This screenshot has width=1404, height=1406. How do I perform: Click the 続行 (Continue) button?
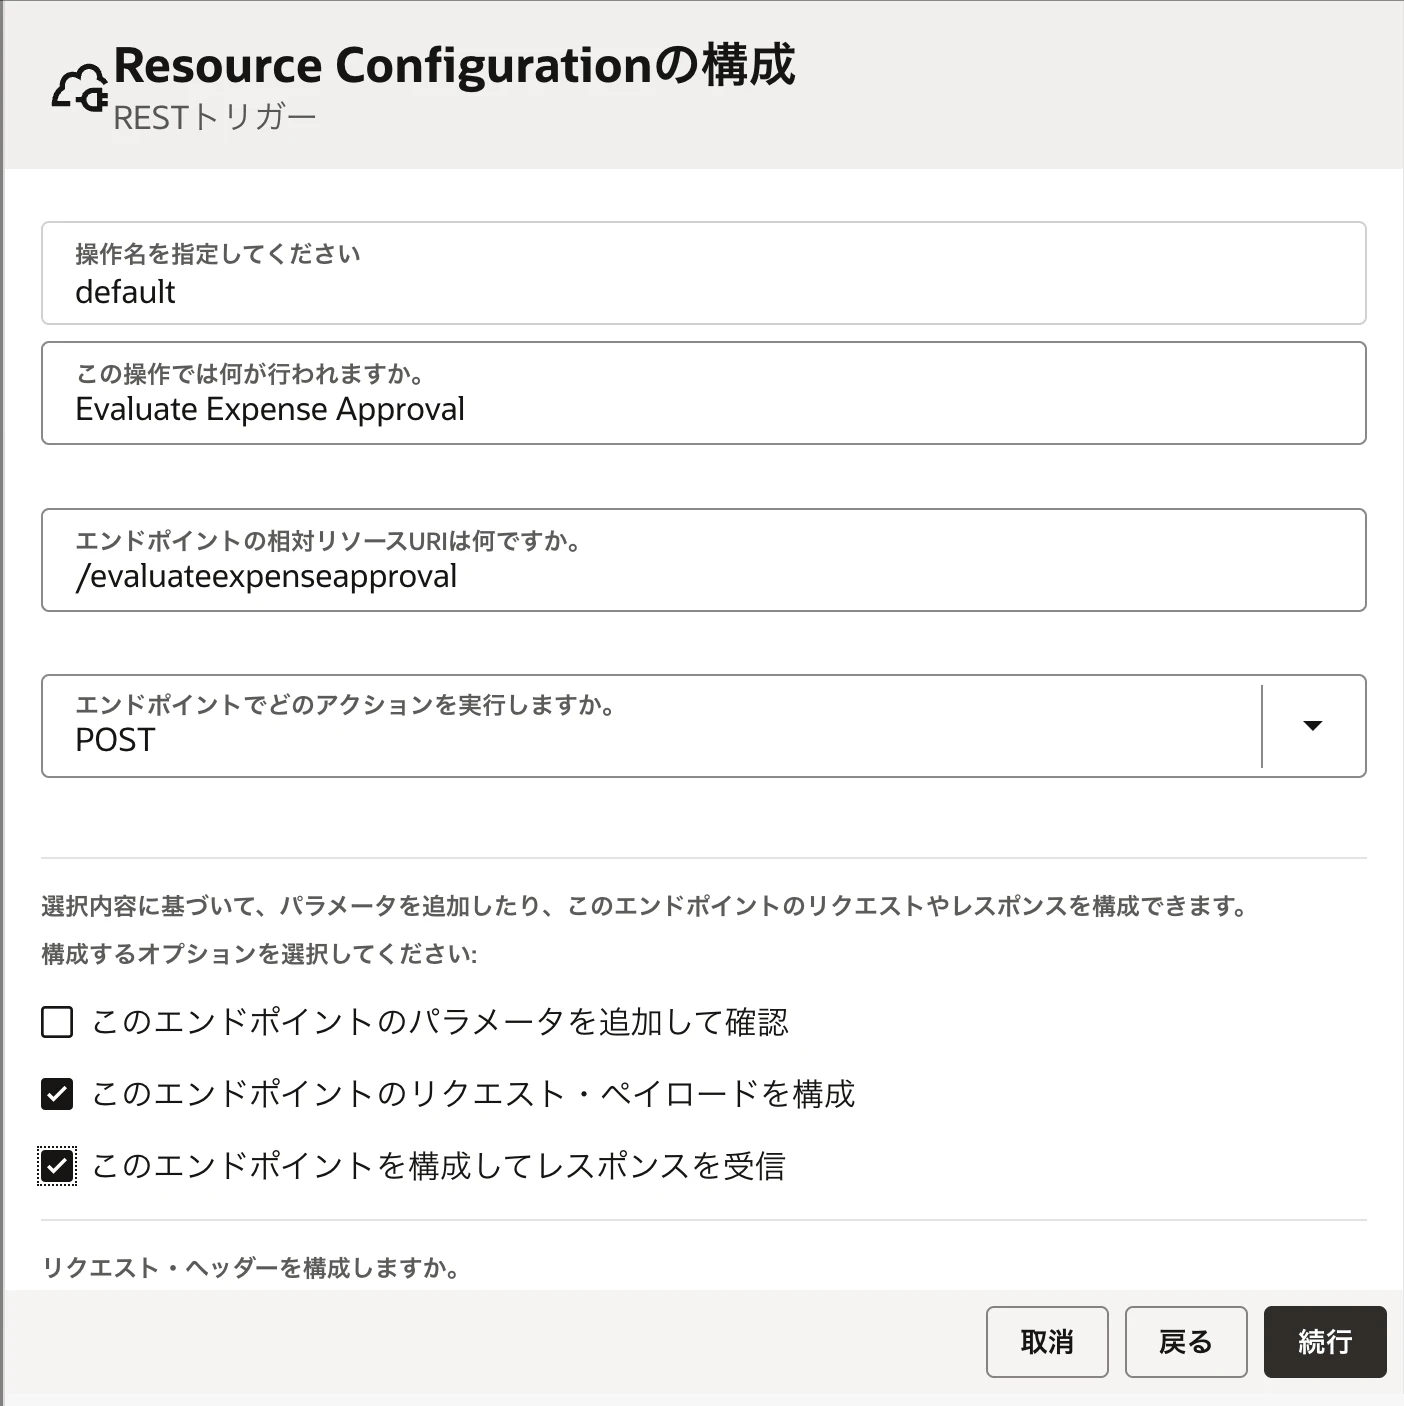1325,1342
